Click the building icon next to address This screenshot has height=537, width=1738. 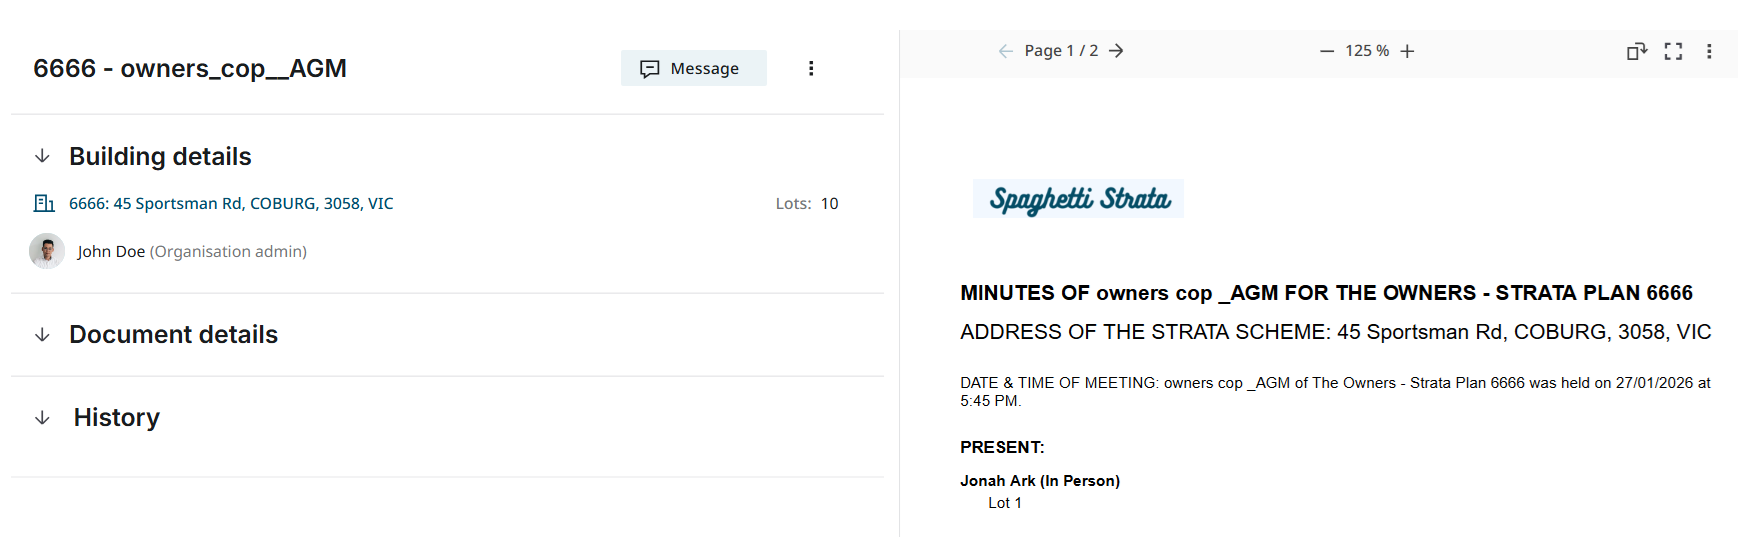[44, 203]
